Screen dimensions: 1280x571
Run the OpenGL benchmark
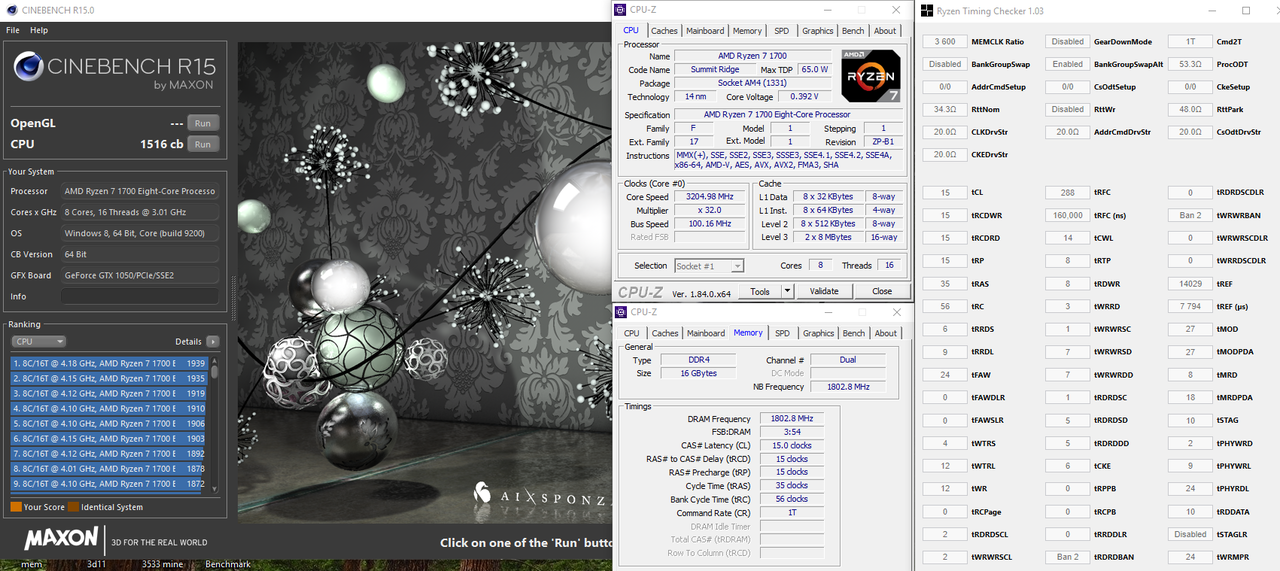(x=202, y=123)
